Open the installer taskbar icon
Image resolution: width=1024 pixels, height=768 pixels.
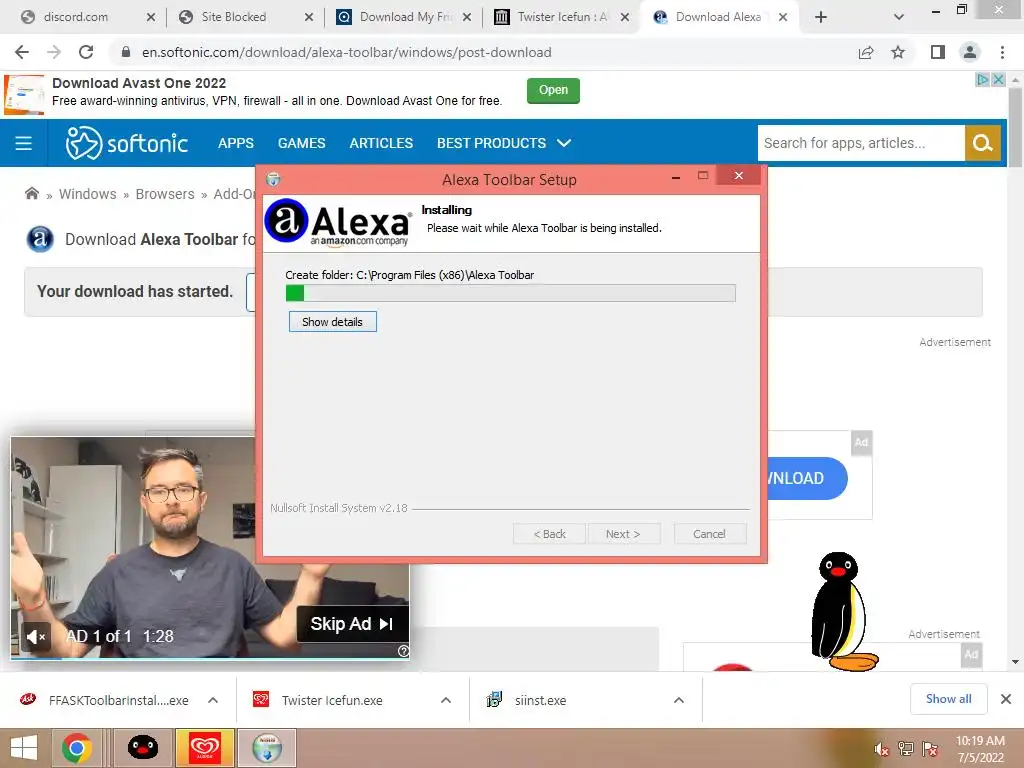[267, 748]
